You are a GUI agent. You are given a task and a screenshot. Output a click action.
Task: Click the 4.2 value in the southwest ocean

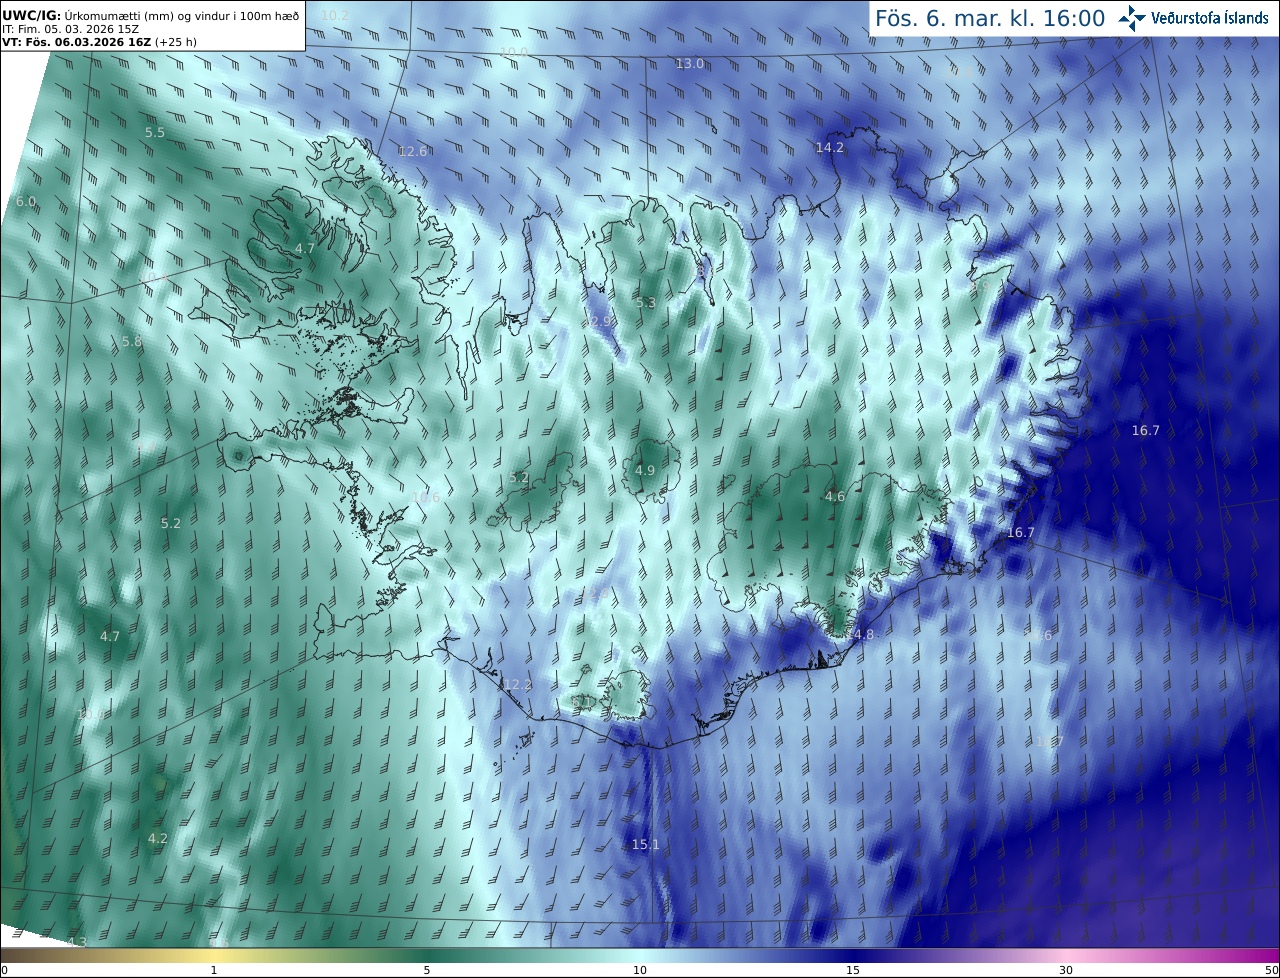coord(157,839)
